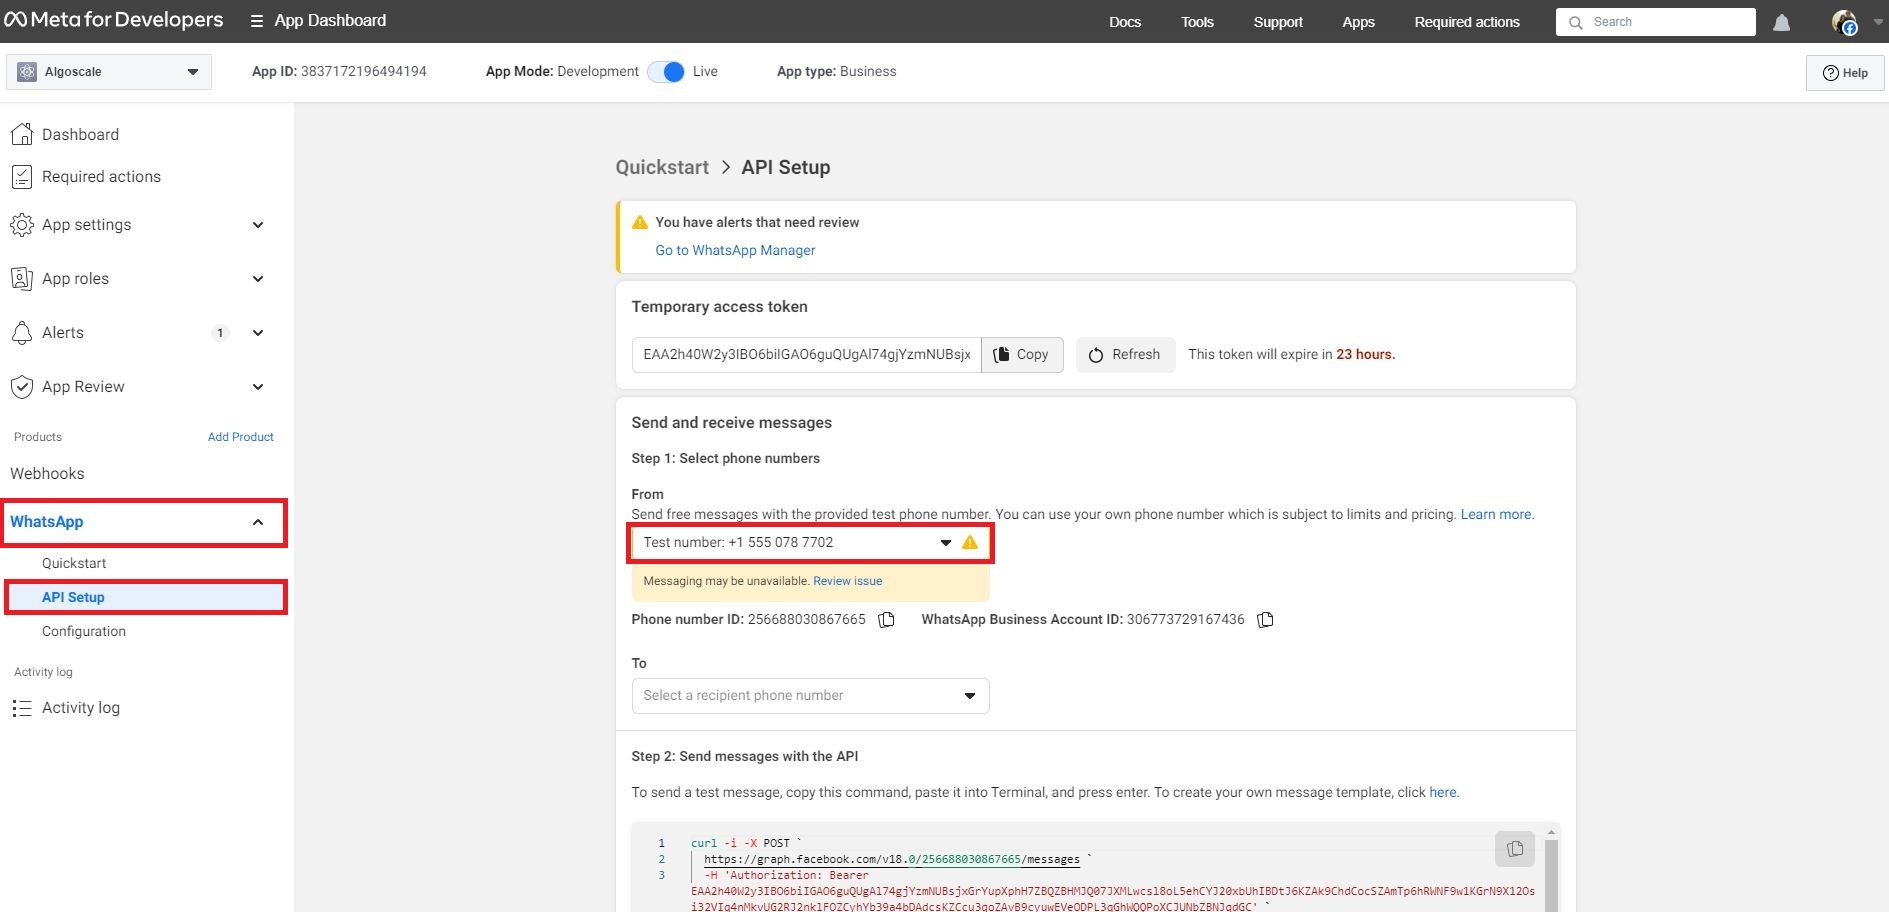The width and height of the screenshot is (1889, 912).
Task: Open Required actions in top bar
Action: point(1467,22)
